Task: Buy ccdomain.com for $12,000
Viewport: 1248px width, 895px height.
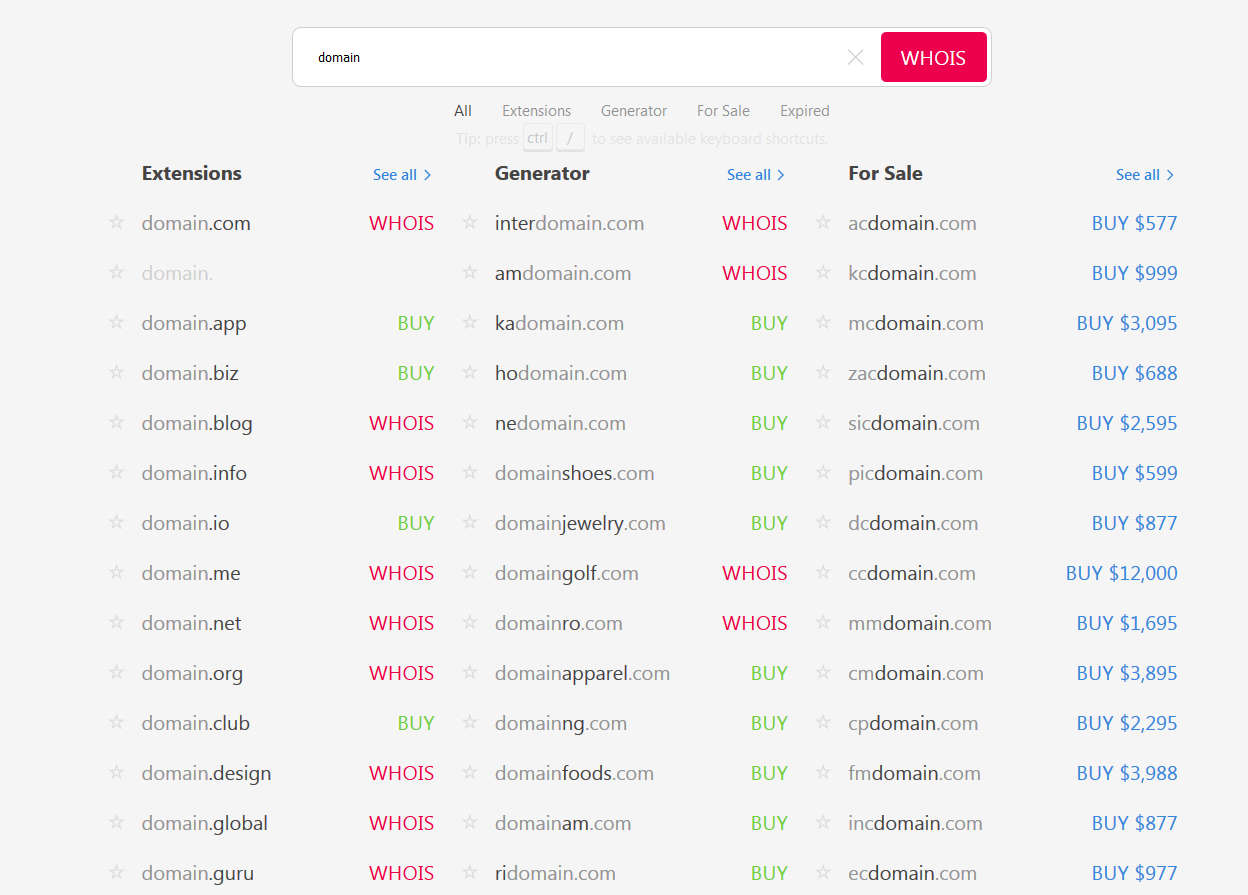Action: coord(1121,573)
